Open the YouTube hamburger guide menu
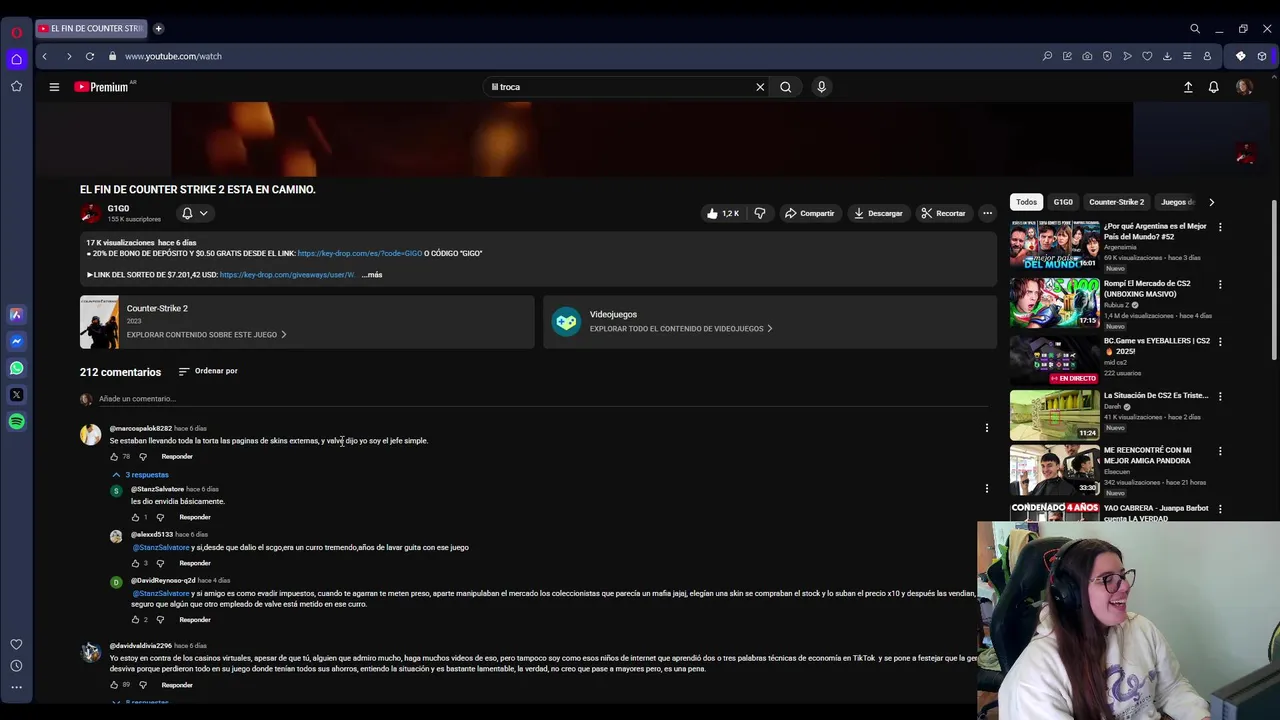 [x=54, y=87]
